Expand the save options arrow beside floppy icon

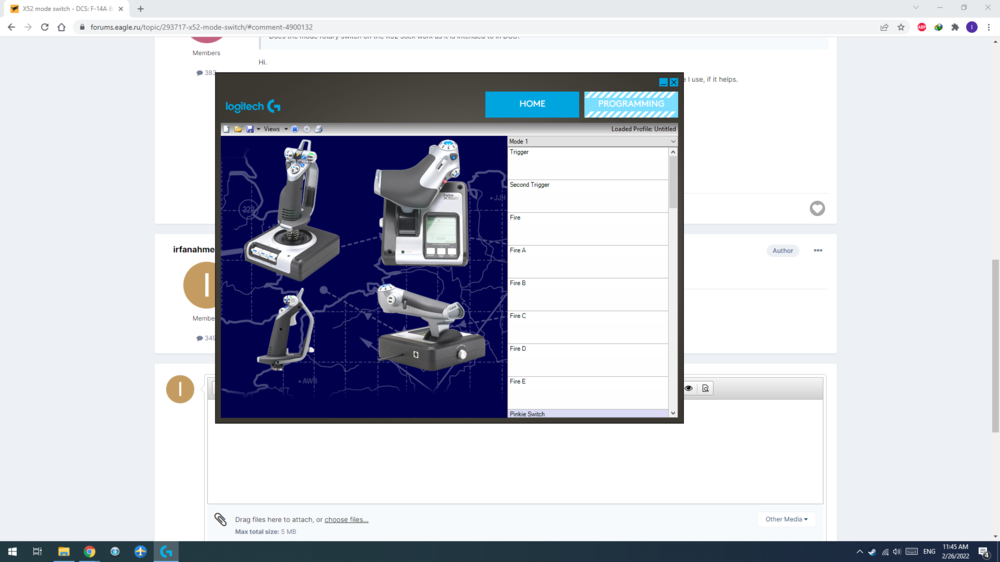tap(258, 129)
